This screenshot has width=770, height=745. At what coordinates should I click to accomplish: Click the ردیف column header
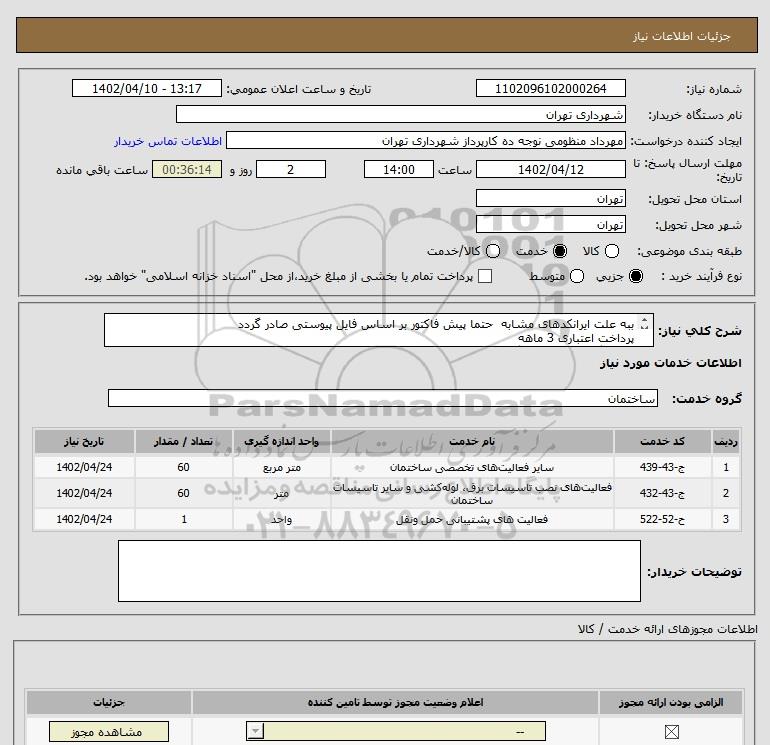(x=726, y=441)
